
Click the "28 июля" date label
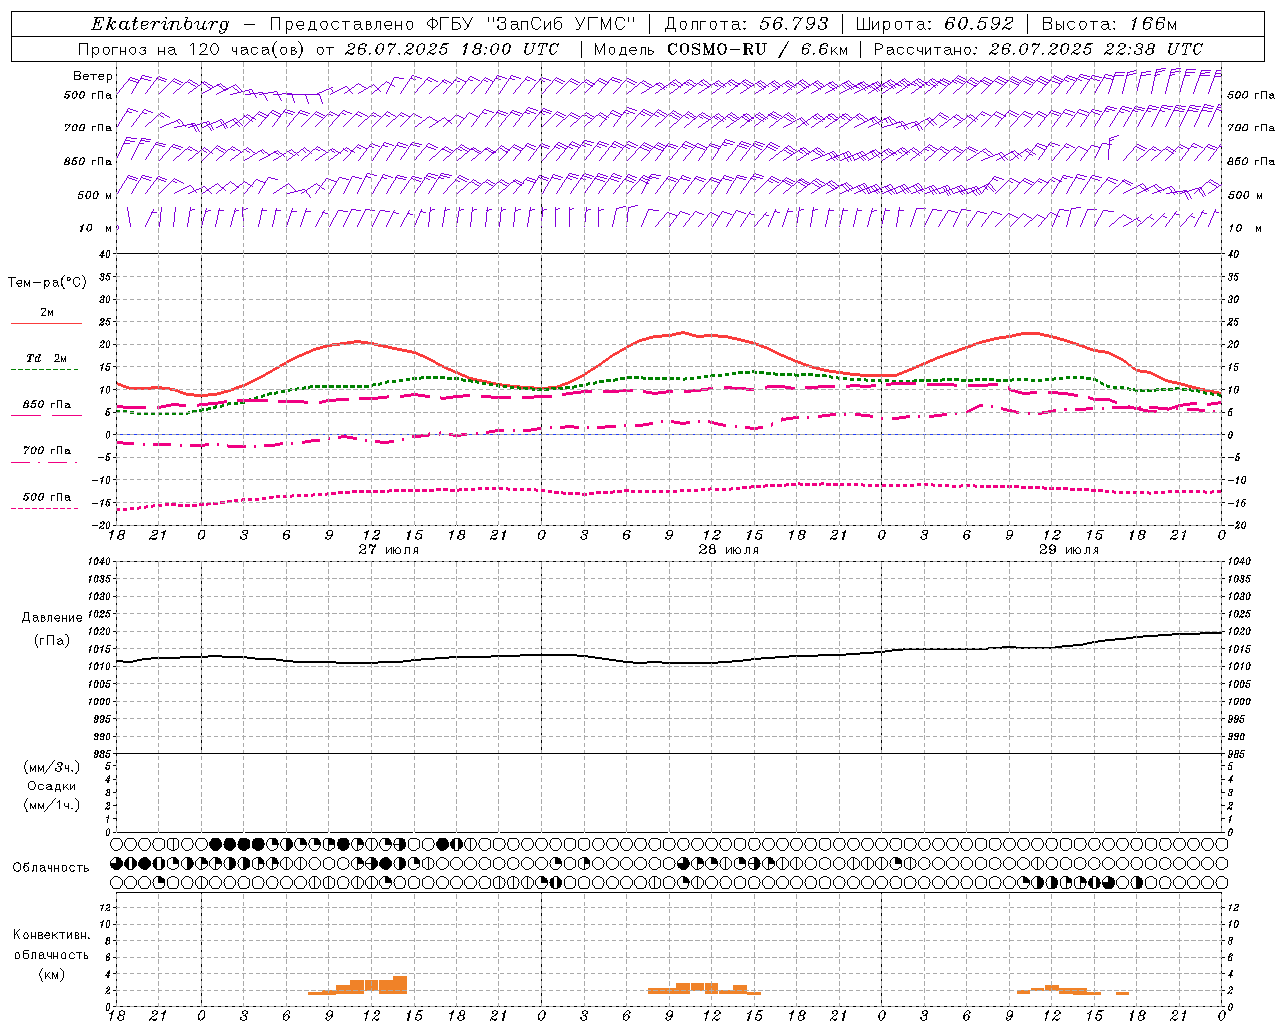729,550
